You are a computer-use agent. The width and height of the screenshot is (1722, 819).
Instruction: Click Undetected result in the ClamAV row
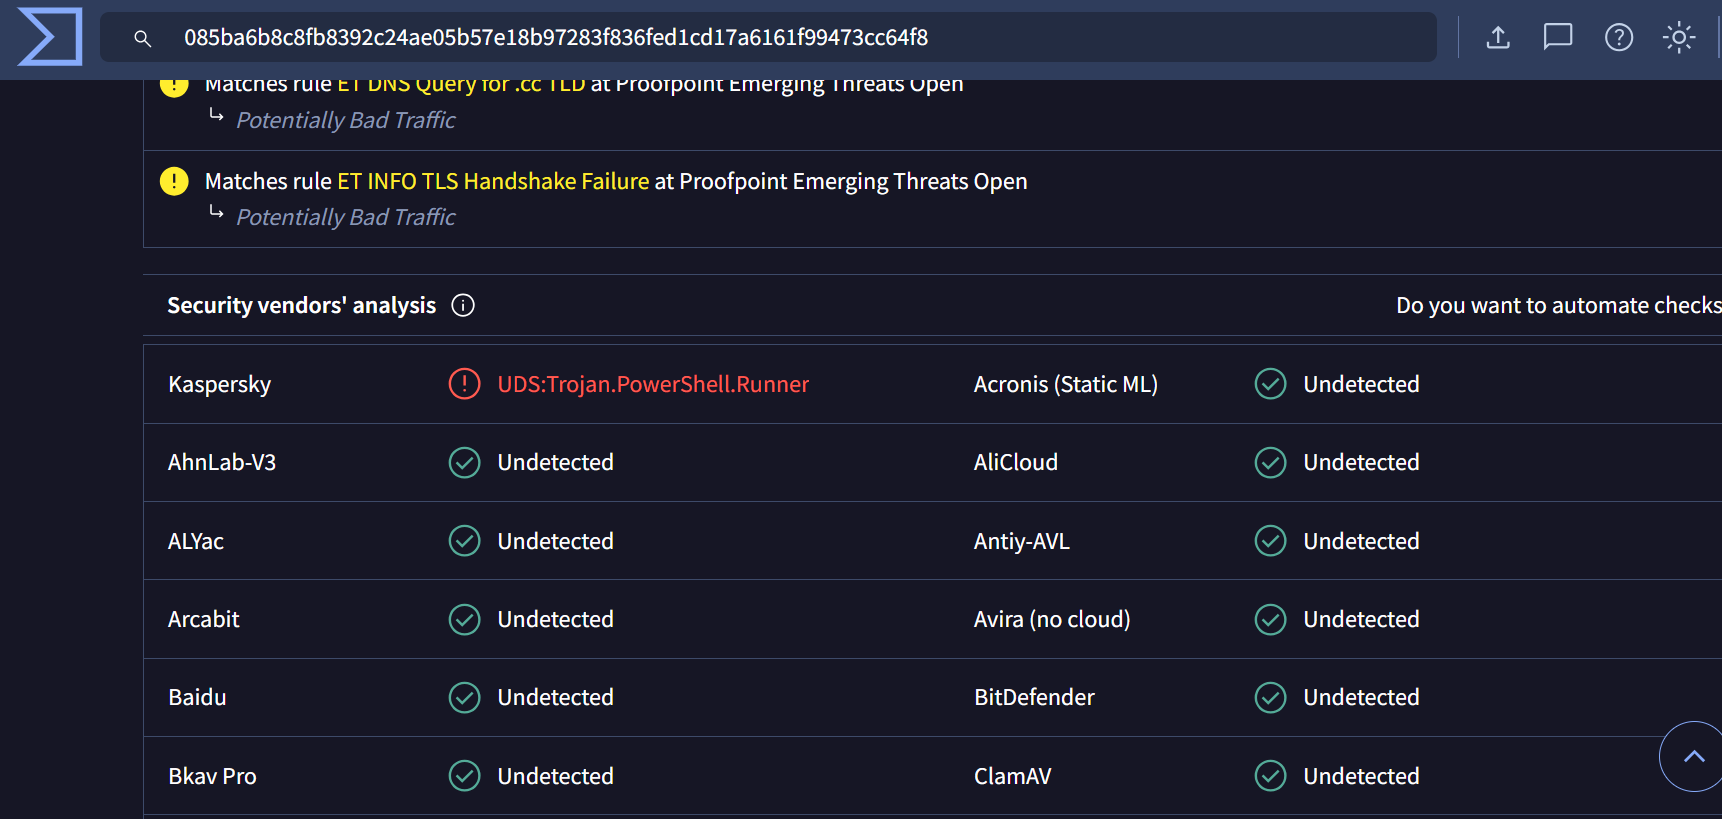click(x=1361, y=776)
